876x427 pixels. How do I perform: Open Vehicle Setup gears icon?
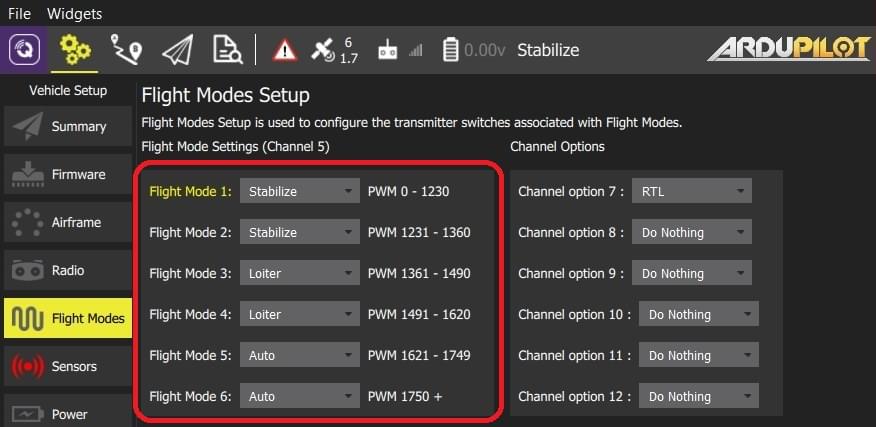click(75, 50)
